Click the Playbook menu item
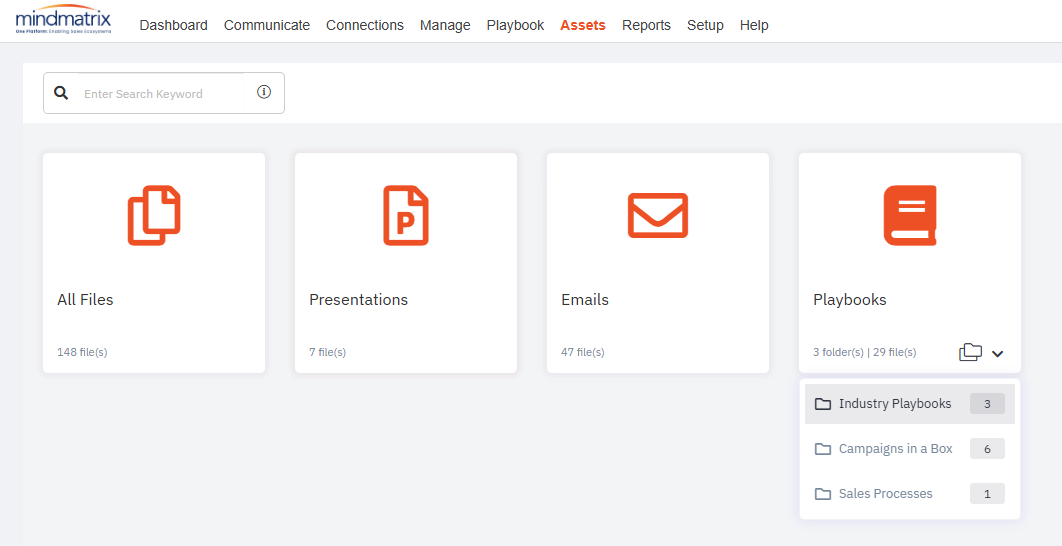This screenshot has height=546, width=1062. pos(515,25)
